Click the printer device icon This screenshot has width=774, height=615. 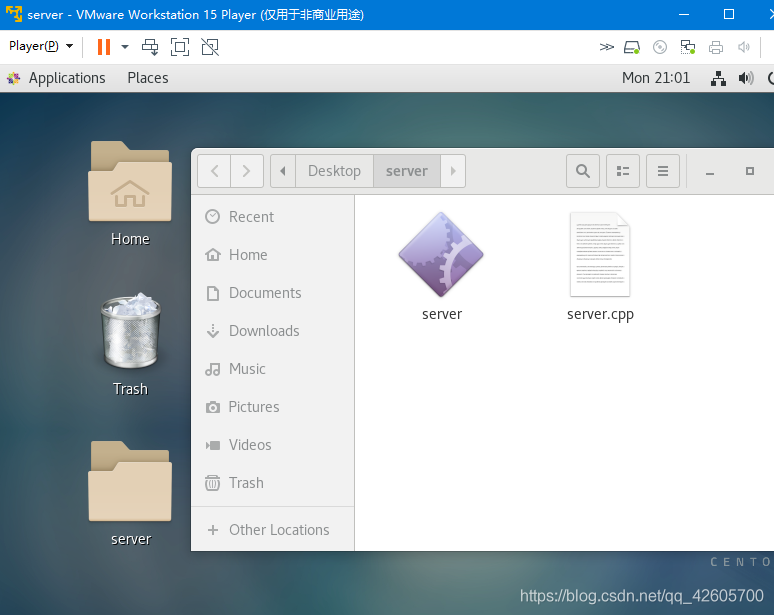pyautogui.click(x=716, y=47)
